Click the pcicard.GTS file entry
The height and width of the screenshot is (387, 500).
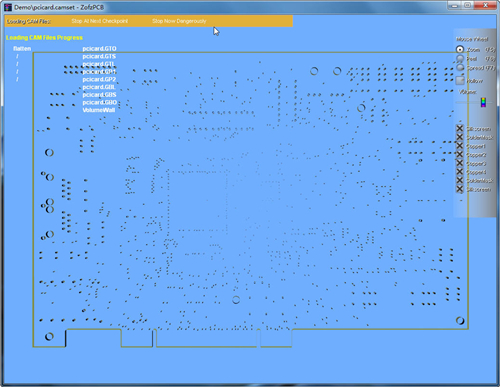99,56
